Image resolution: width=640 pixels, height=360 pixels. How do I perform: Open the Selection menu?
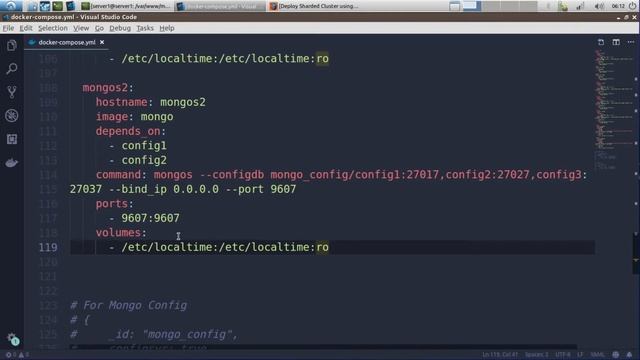pyautogui.click(x=53, y=28)
